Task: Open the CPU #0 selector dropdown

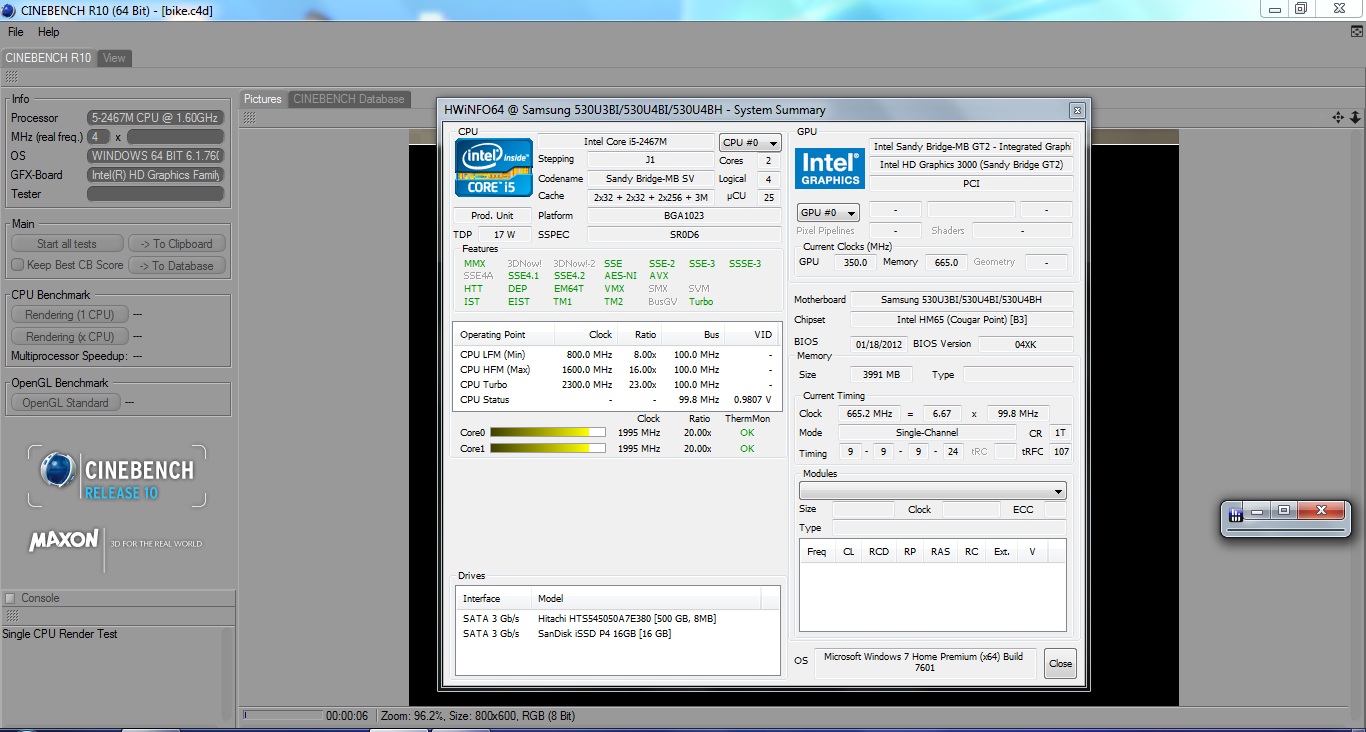Action: coord(750,143)
